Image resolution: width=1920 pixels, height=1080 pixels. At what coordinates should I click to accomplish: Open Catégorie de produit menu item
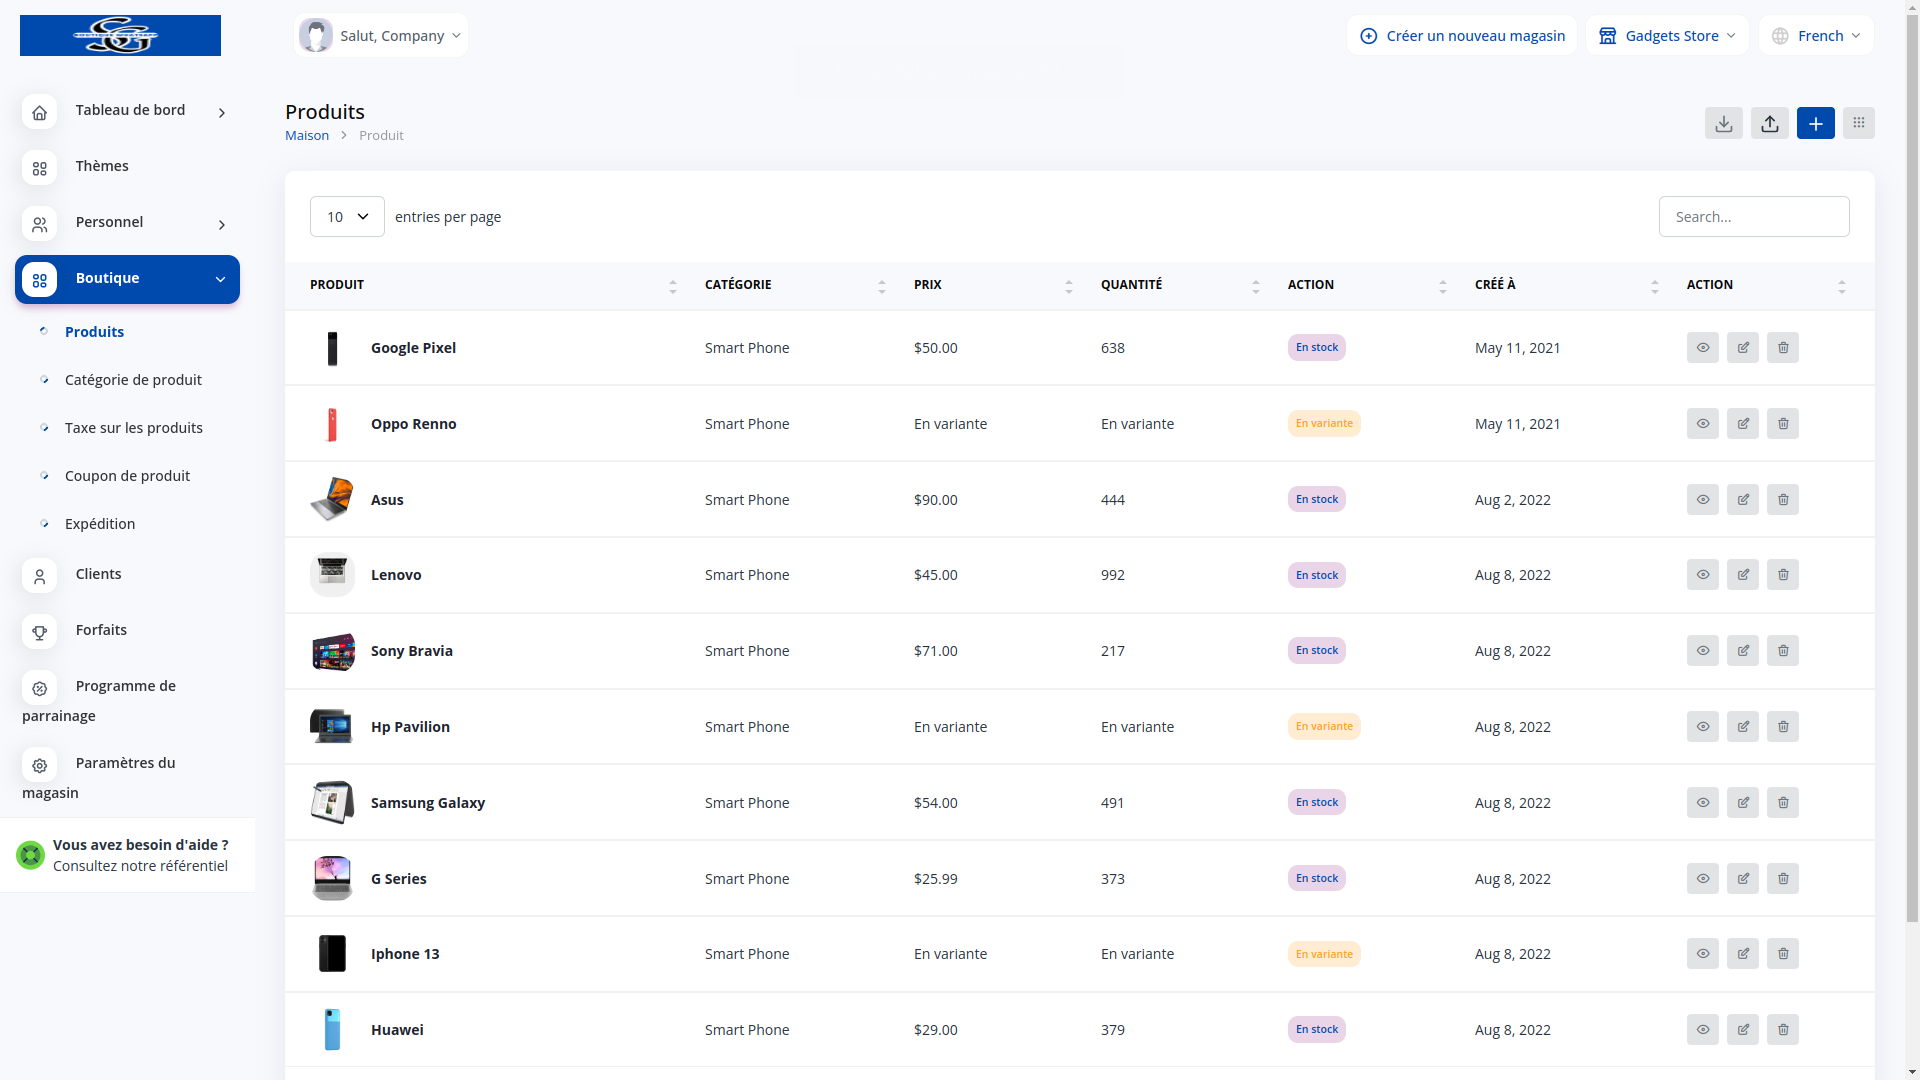click(133, 380)
